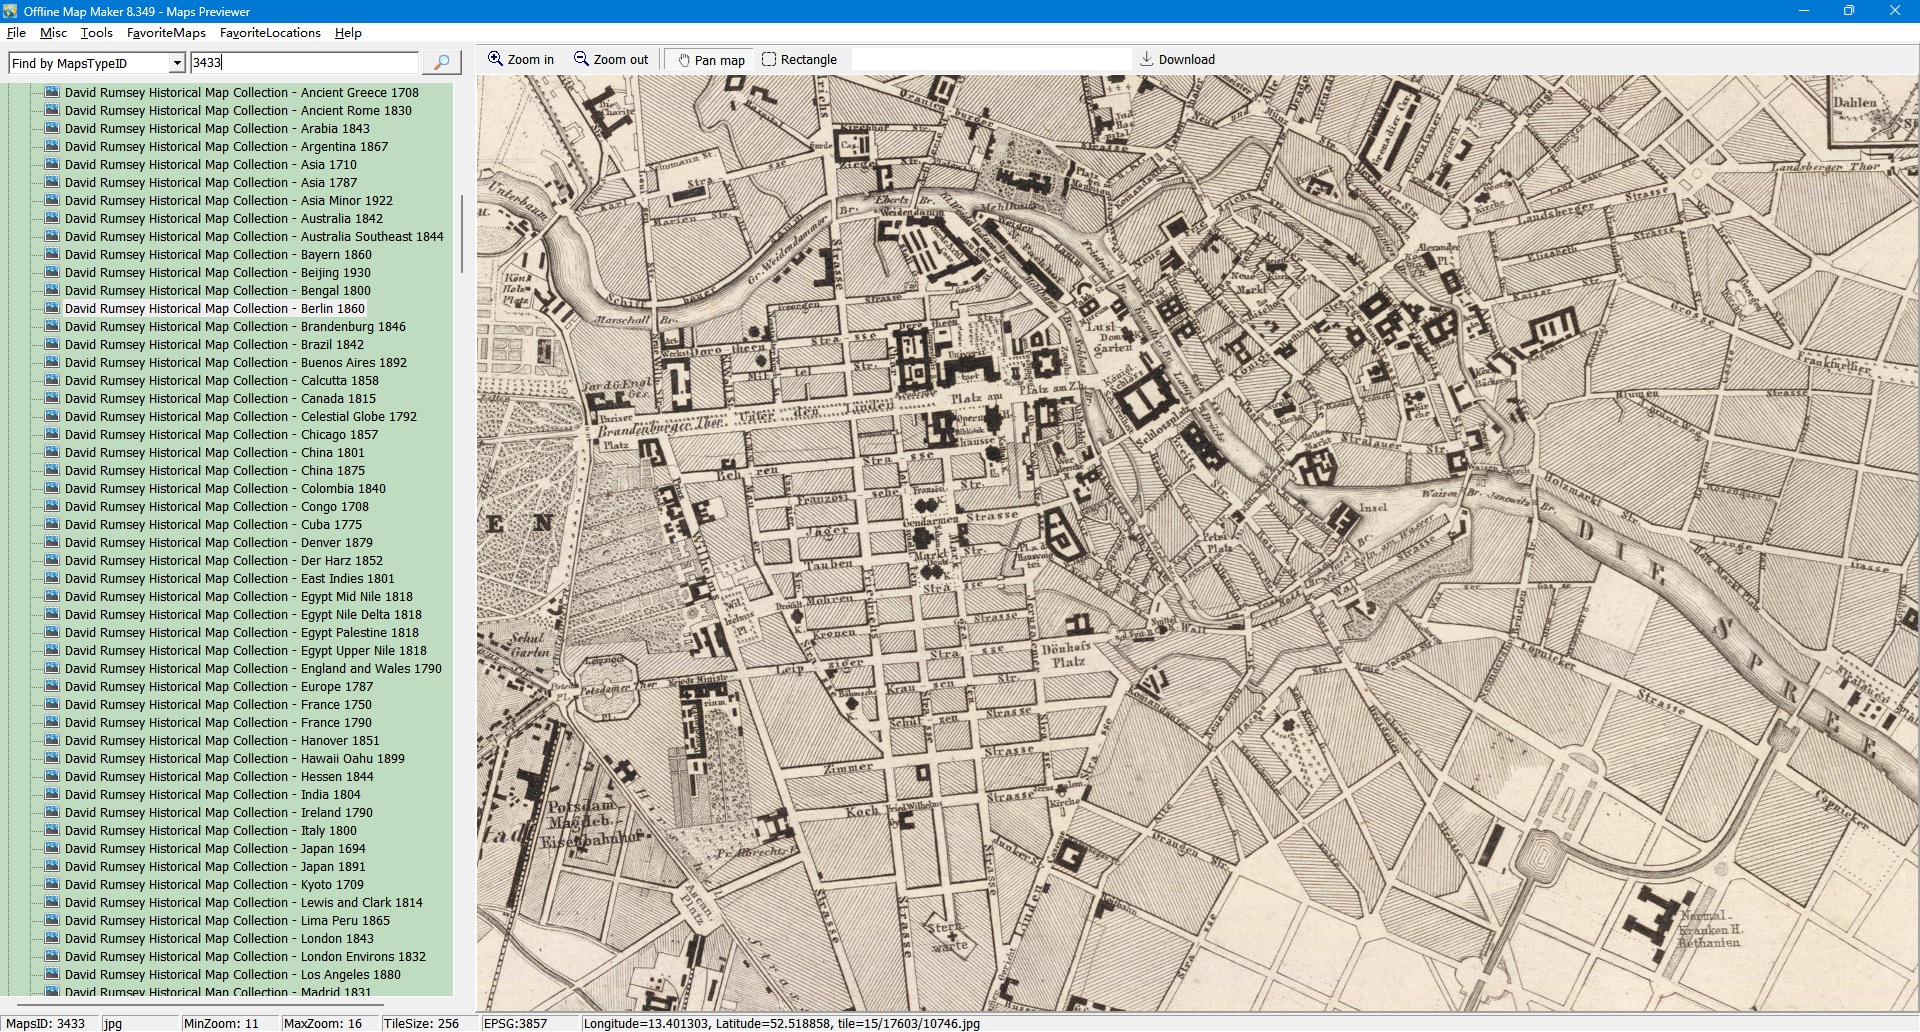The width and height of the screenshot is (1920, 1032).
Task: Open the Tools menu
Action: pyautogui.click(x=96, y=33)
